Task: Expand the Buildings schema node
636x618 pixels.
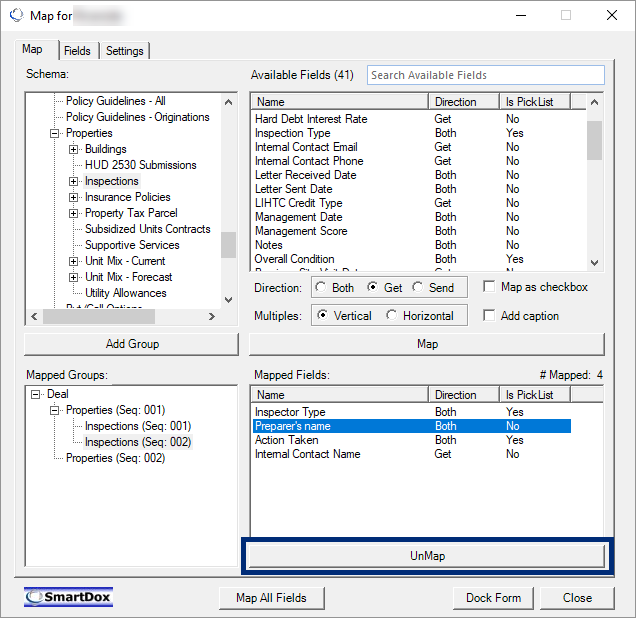Action: 73,149
